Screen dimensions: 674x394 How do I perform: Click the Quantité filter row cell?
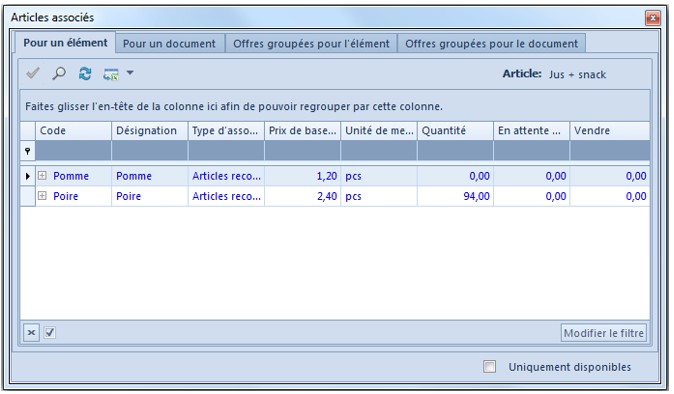click(455, 151)
